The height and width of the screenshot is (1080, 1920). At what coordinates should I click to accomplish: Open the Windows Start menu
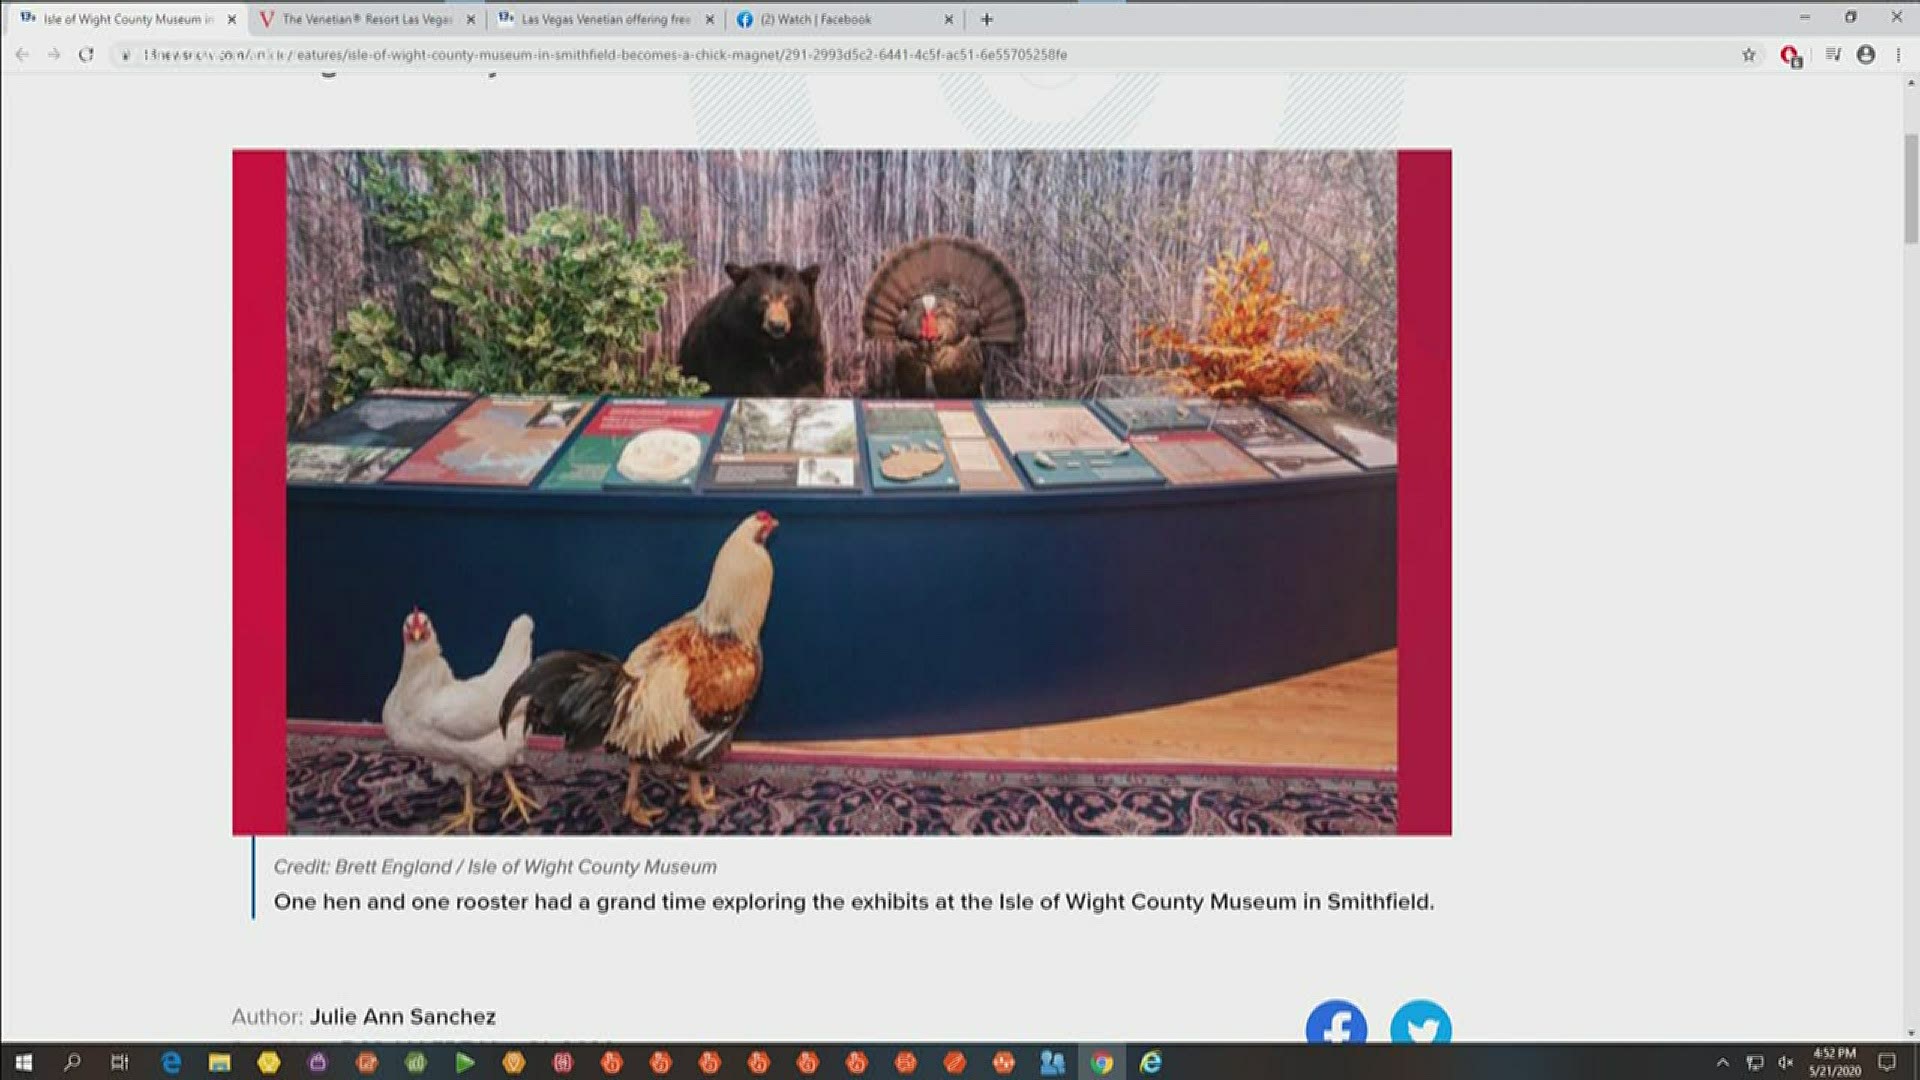click(x=23, y=1062)
